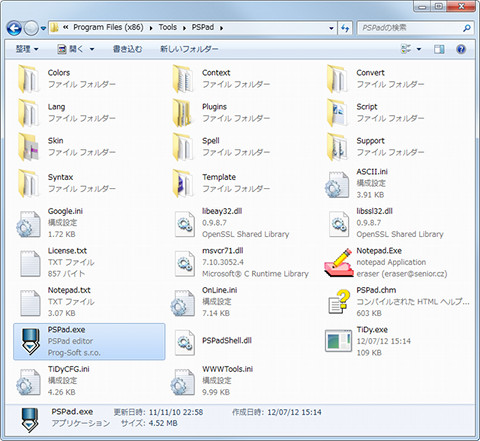This screenshot has height=441, width=480.
Task: Open the 整理 menu
Action: click(x=27, y=49)
